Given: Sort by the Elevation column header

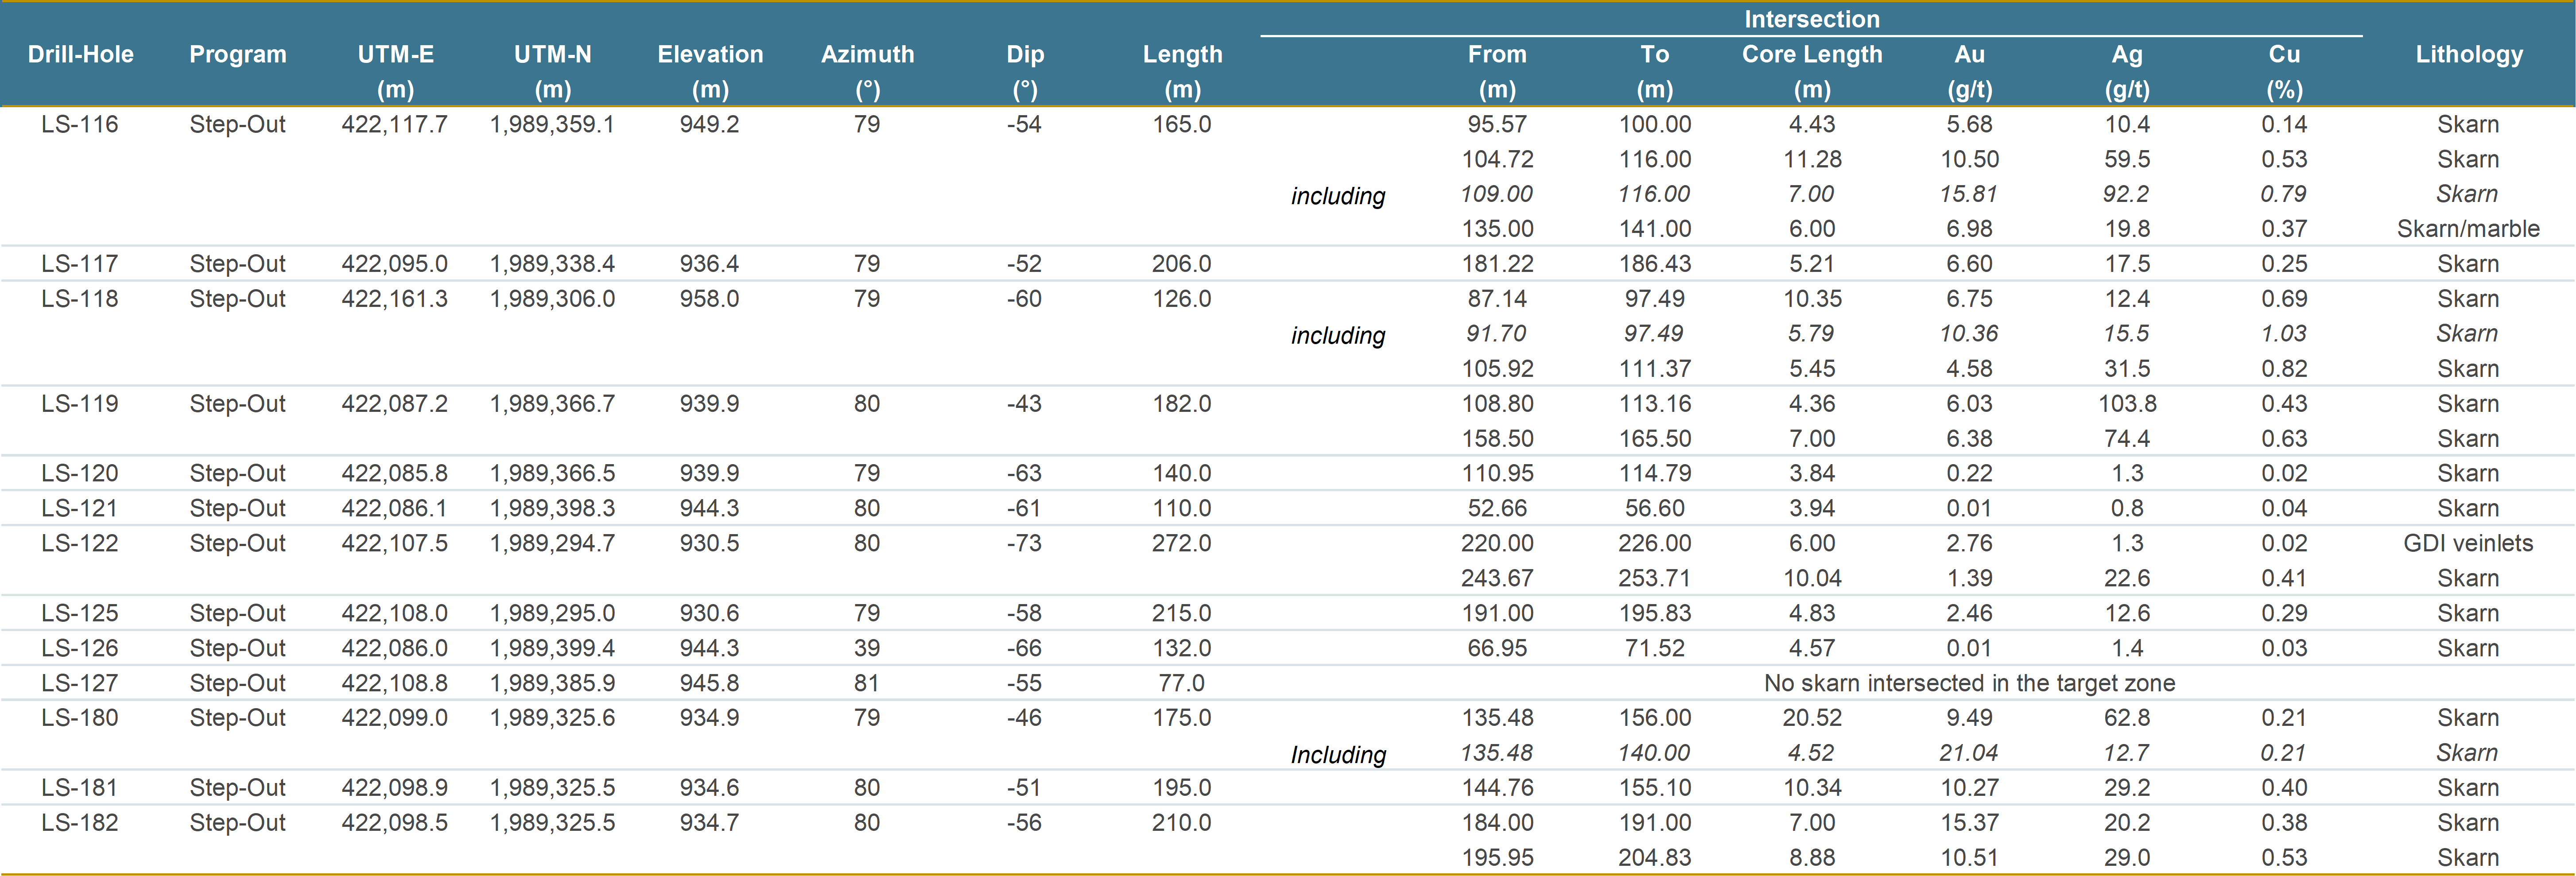Looking at the screenshot, I should pos(709,54).
